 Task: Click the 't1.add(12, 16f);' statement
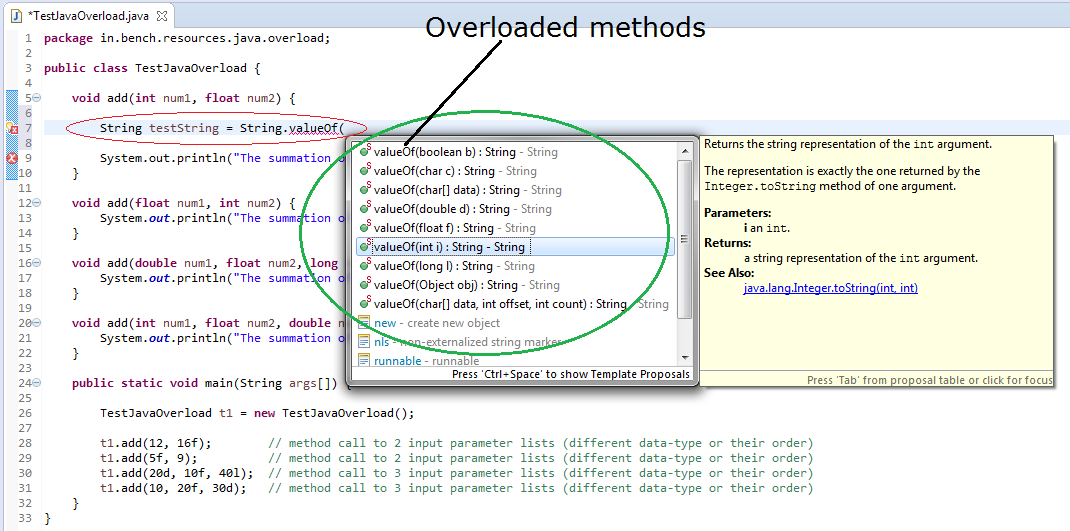coord(156,444)
